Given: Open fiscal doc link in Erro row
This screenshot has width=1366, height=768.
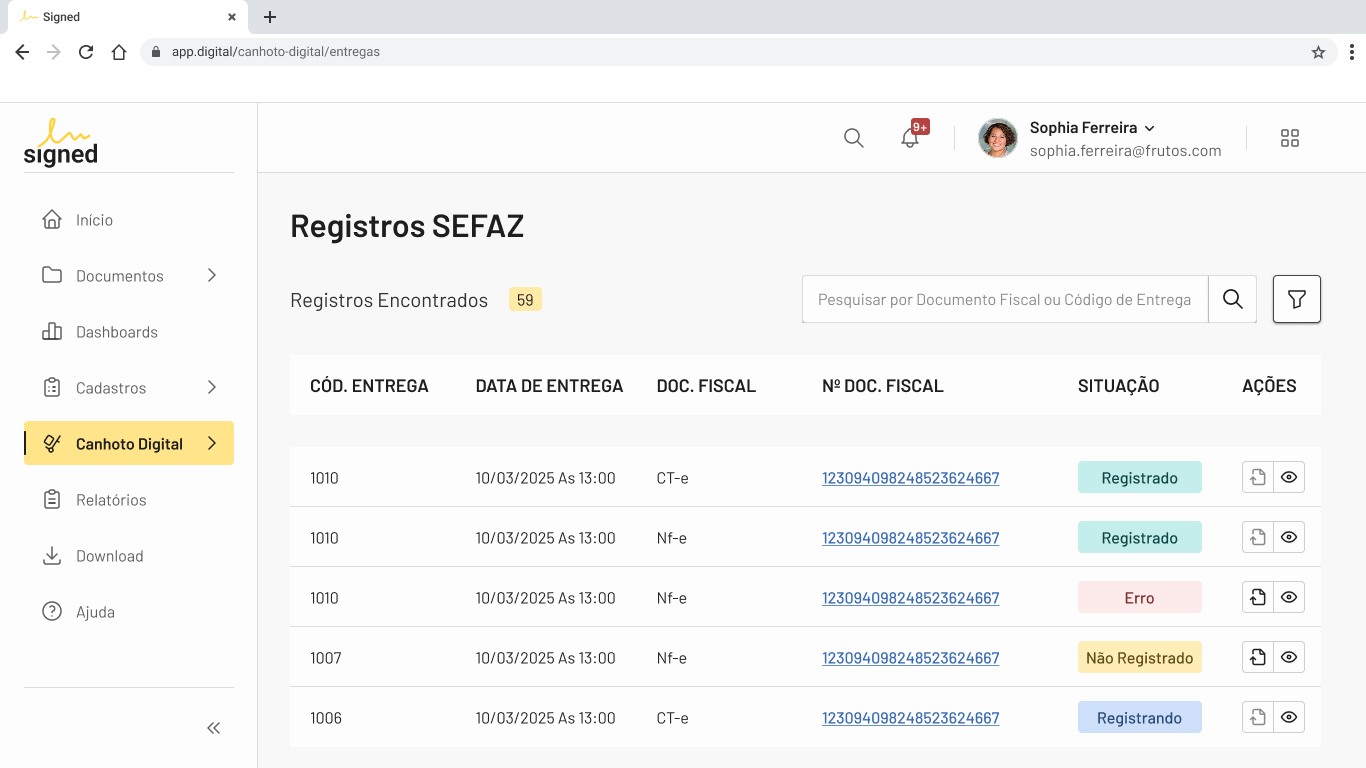Looking at the screenshot, I should tap(911, 598).
